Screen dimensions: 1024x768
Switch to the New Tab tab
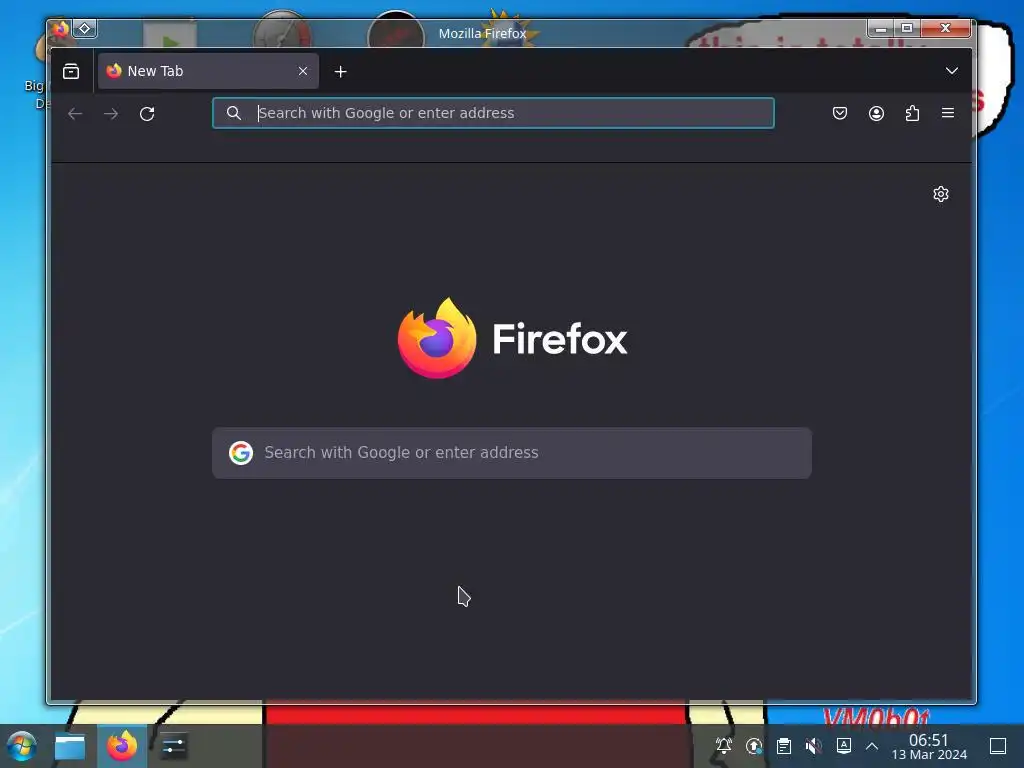click(x=208, y=71)
